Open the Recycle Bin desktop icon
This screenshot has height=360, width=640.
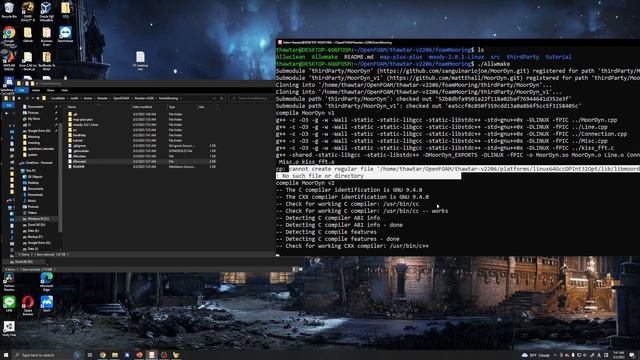[9, 10]
